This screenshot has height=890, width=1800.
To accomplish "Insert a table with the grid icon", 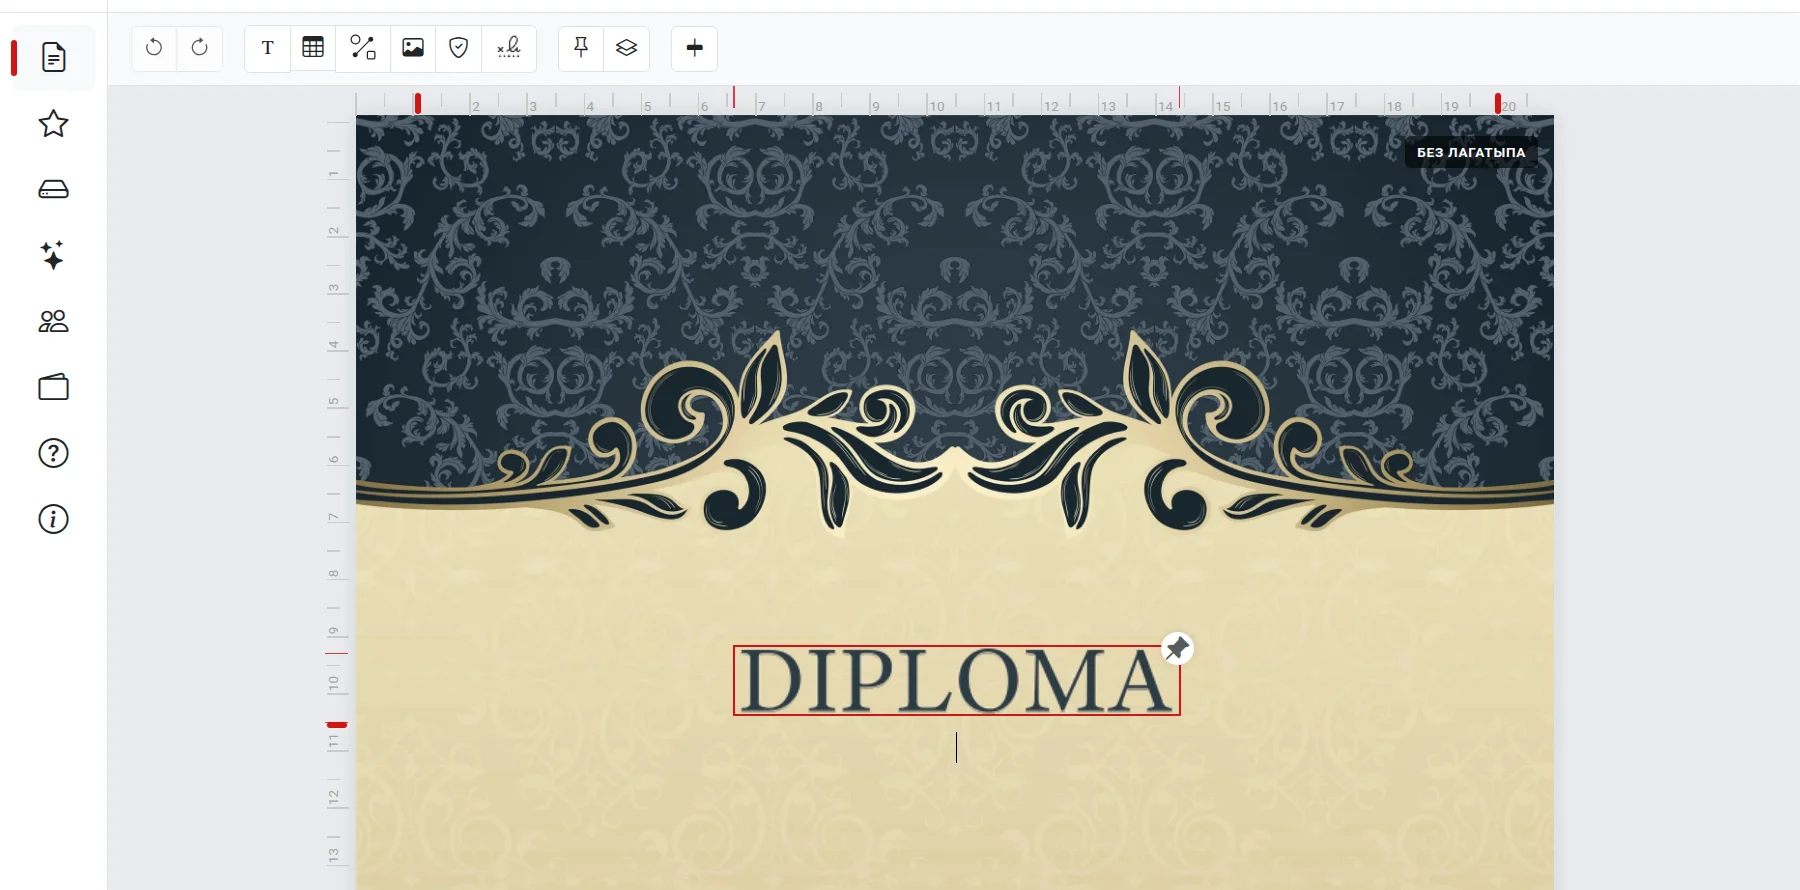I will (313, 47).
